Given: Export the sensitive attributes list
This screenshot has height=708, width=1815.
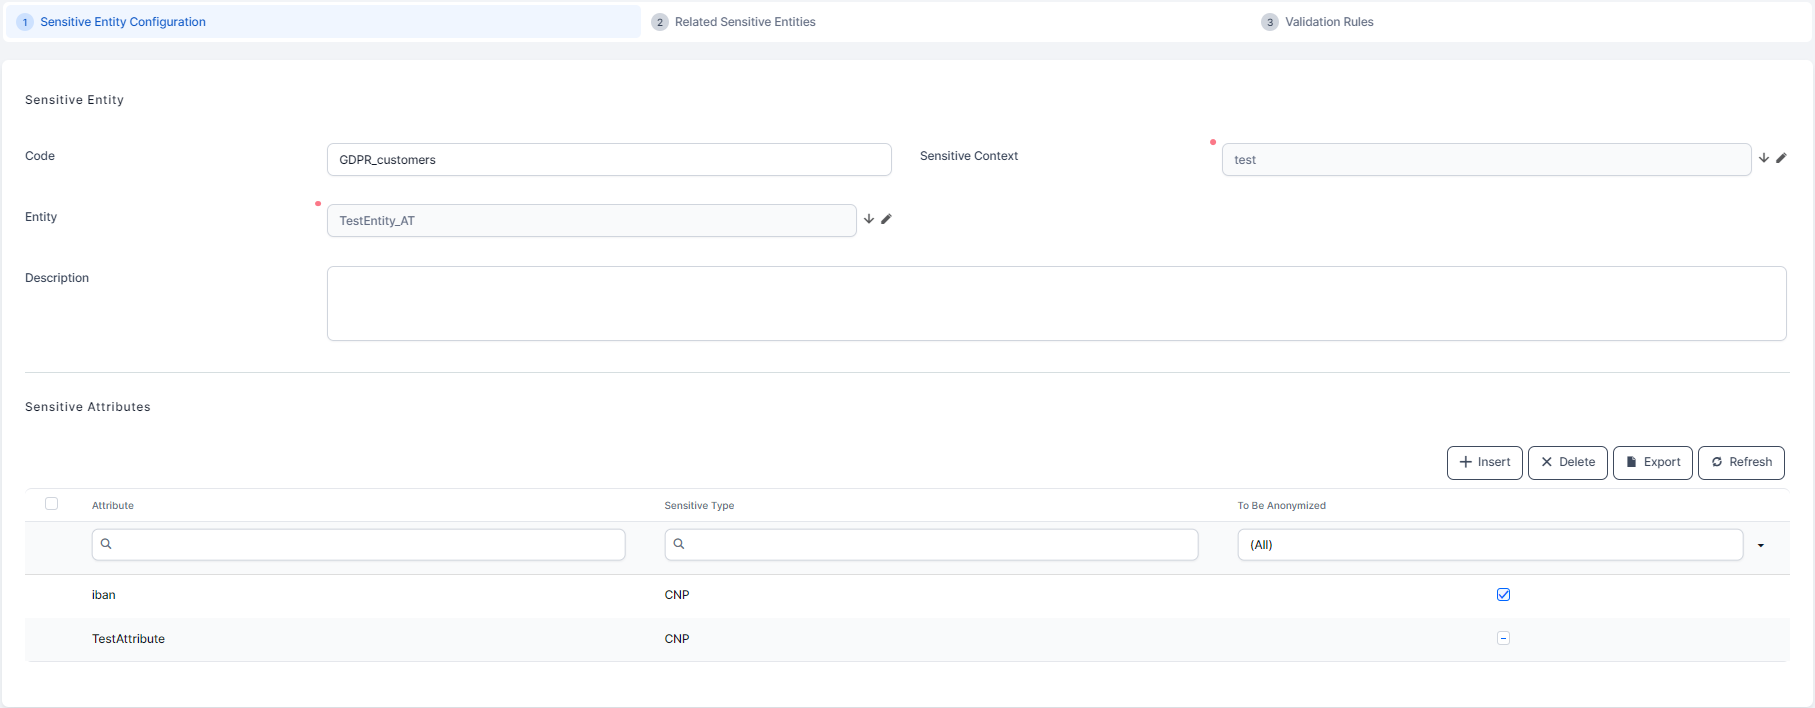Looking at the screenshot, I should tap(1652, 462).
